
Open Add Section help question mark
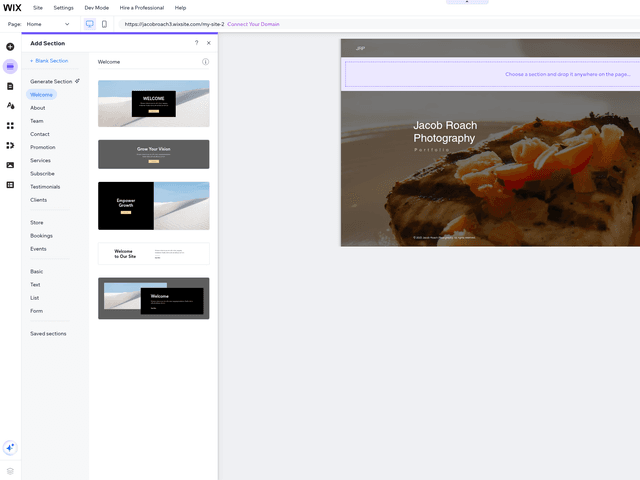click(x=196, y=43)
